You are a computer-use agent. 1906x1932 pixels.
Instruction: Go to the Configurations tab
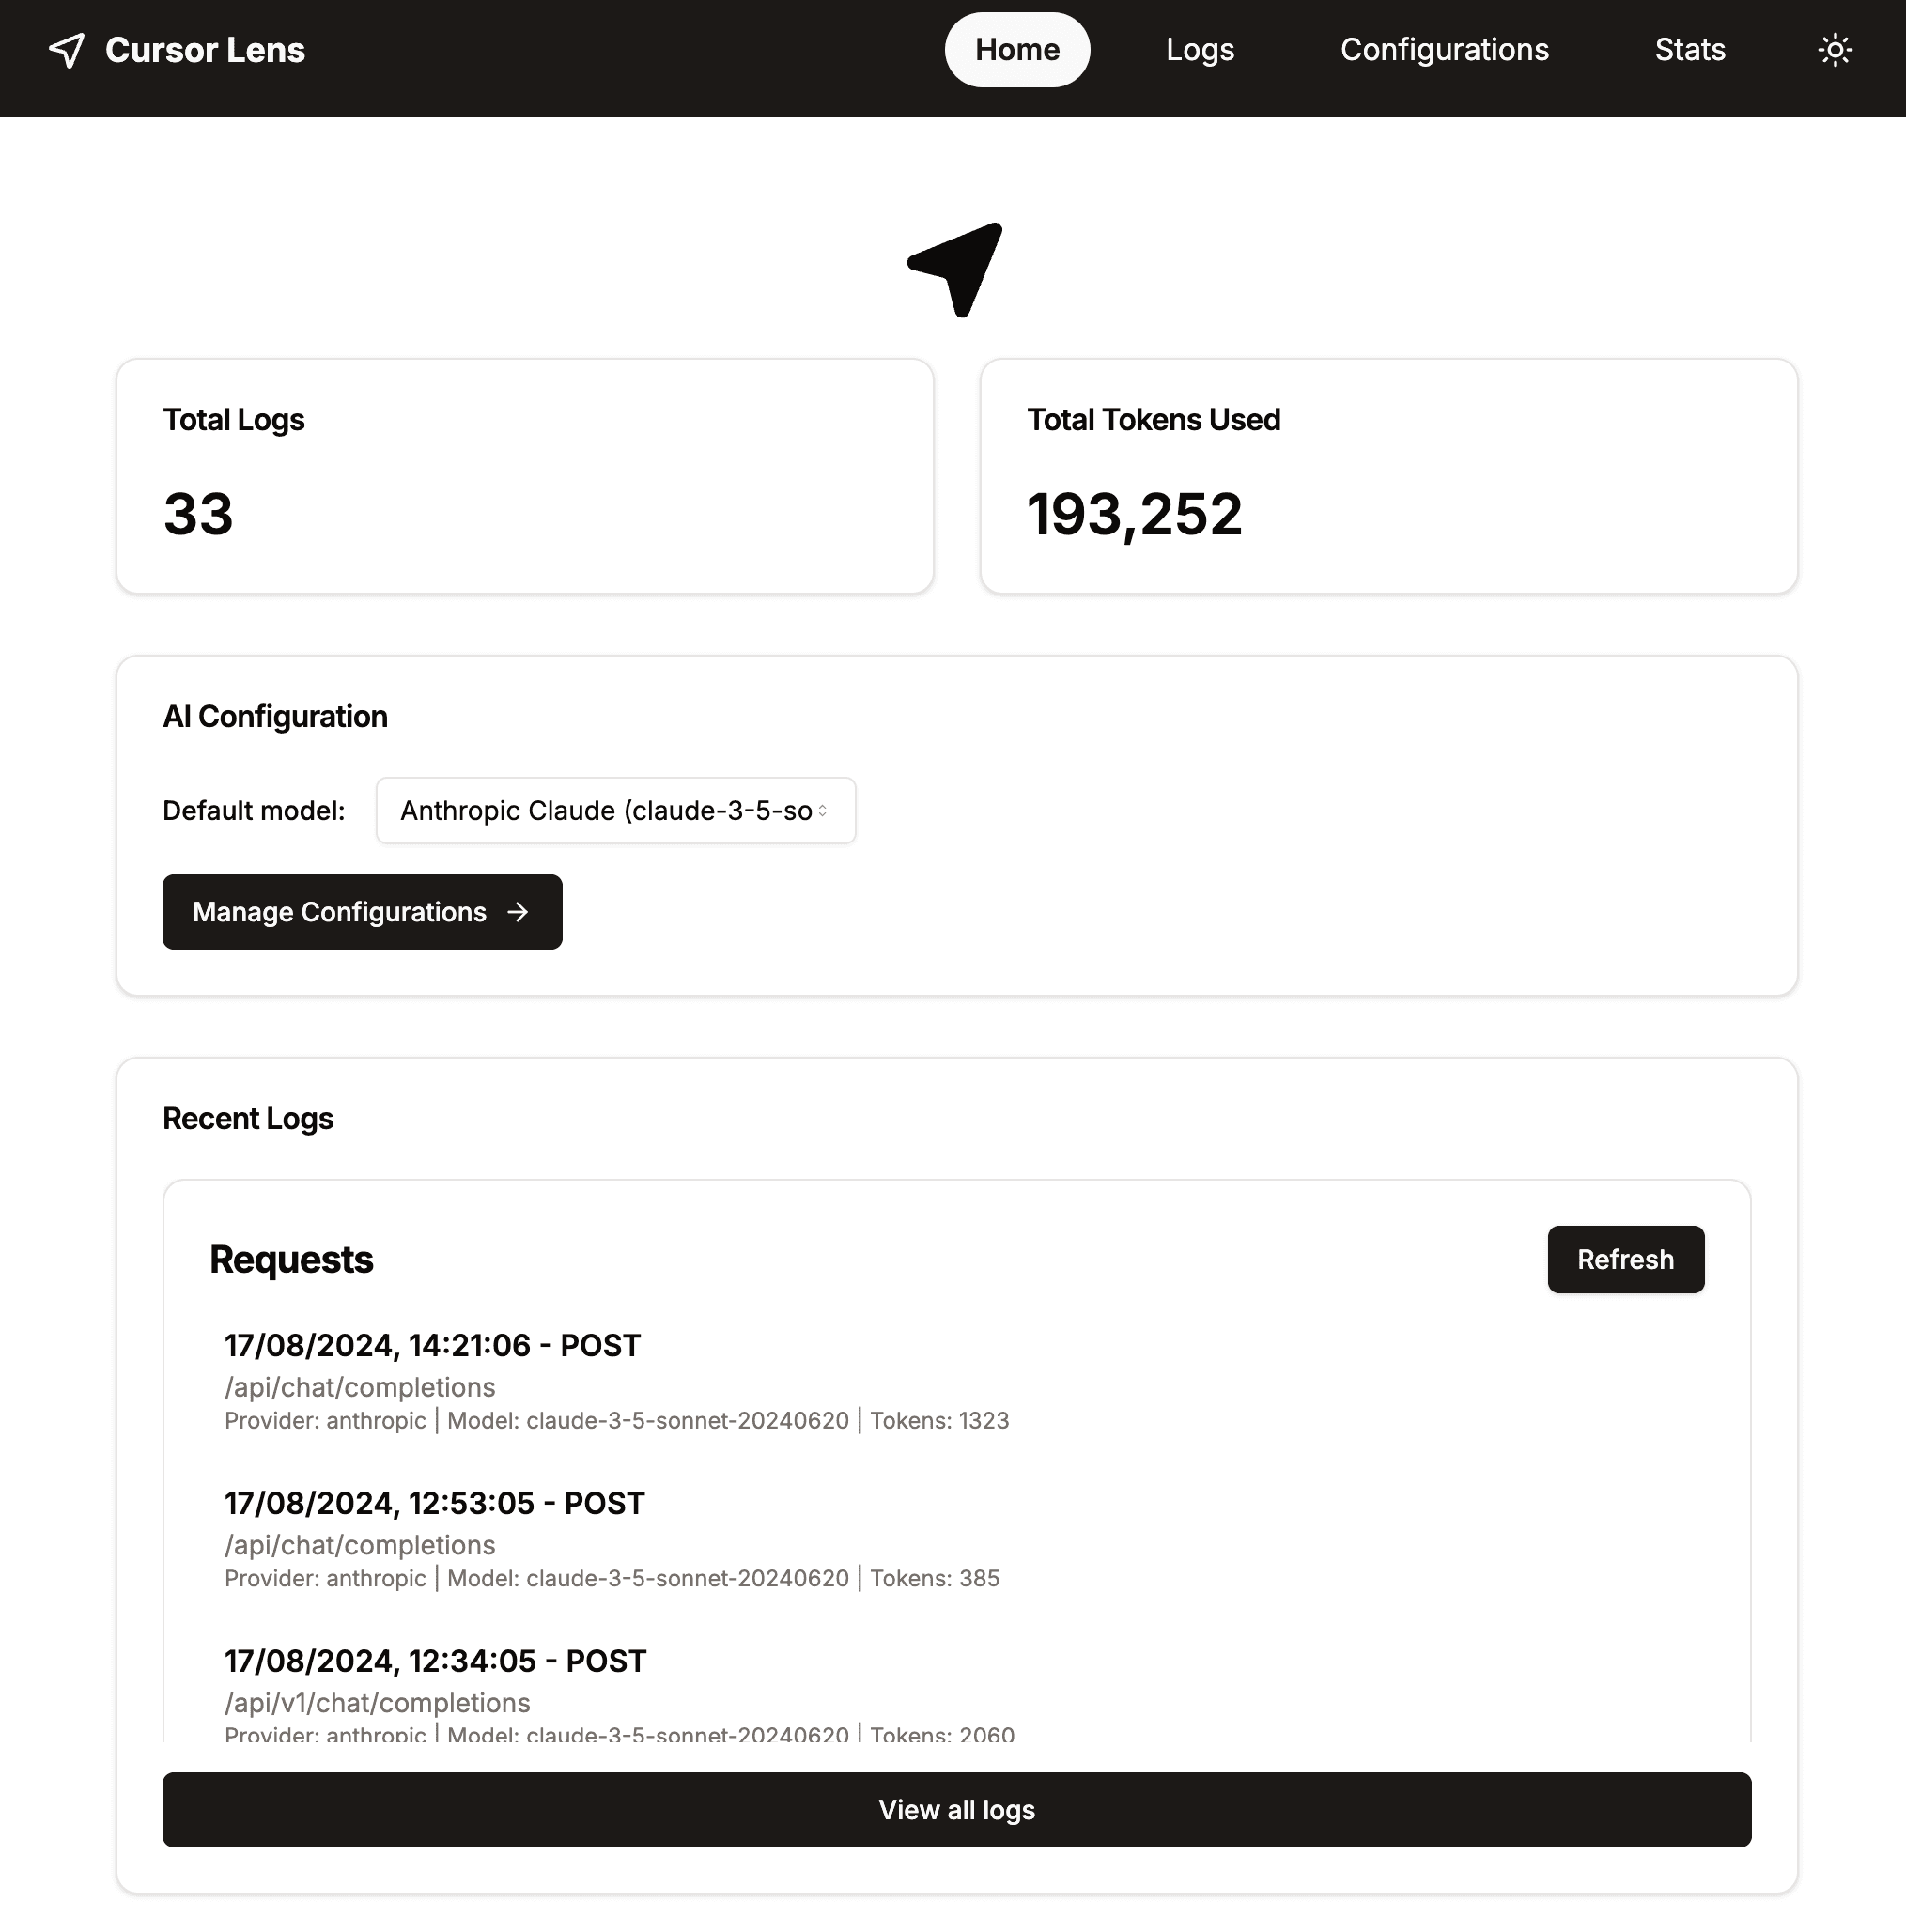[1444, 50]
